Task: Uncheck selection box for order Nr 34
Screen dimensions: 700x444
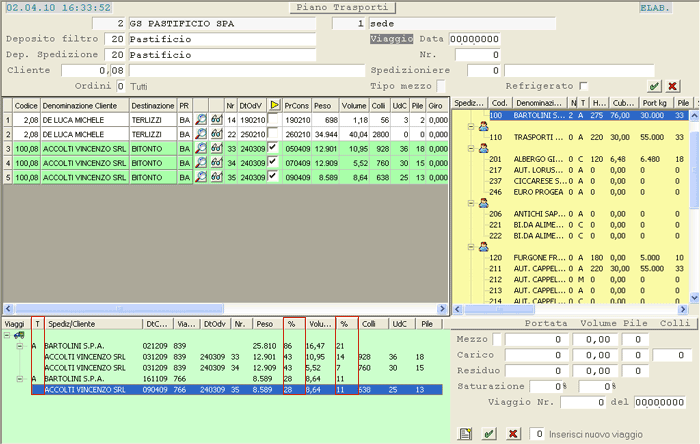Action: point(273,162)
